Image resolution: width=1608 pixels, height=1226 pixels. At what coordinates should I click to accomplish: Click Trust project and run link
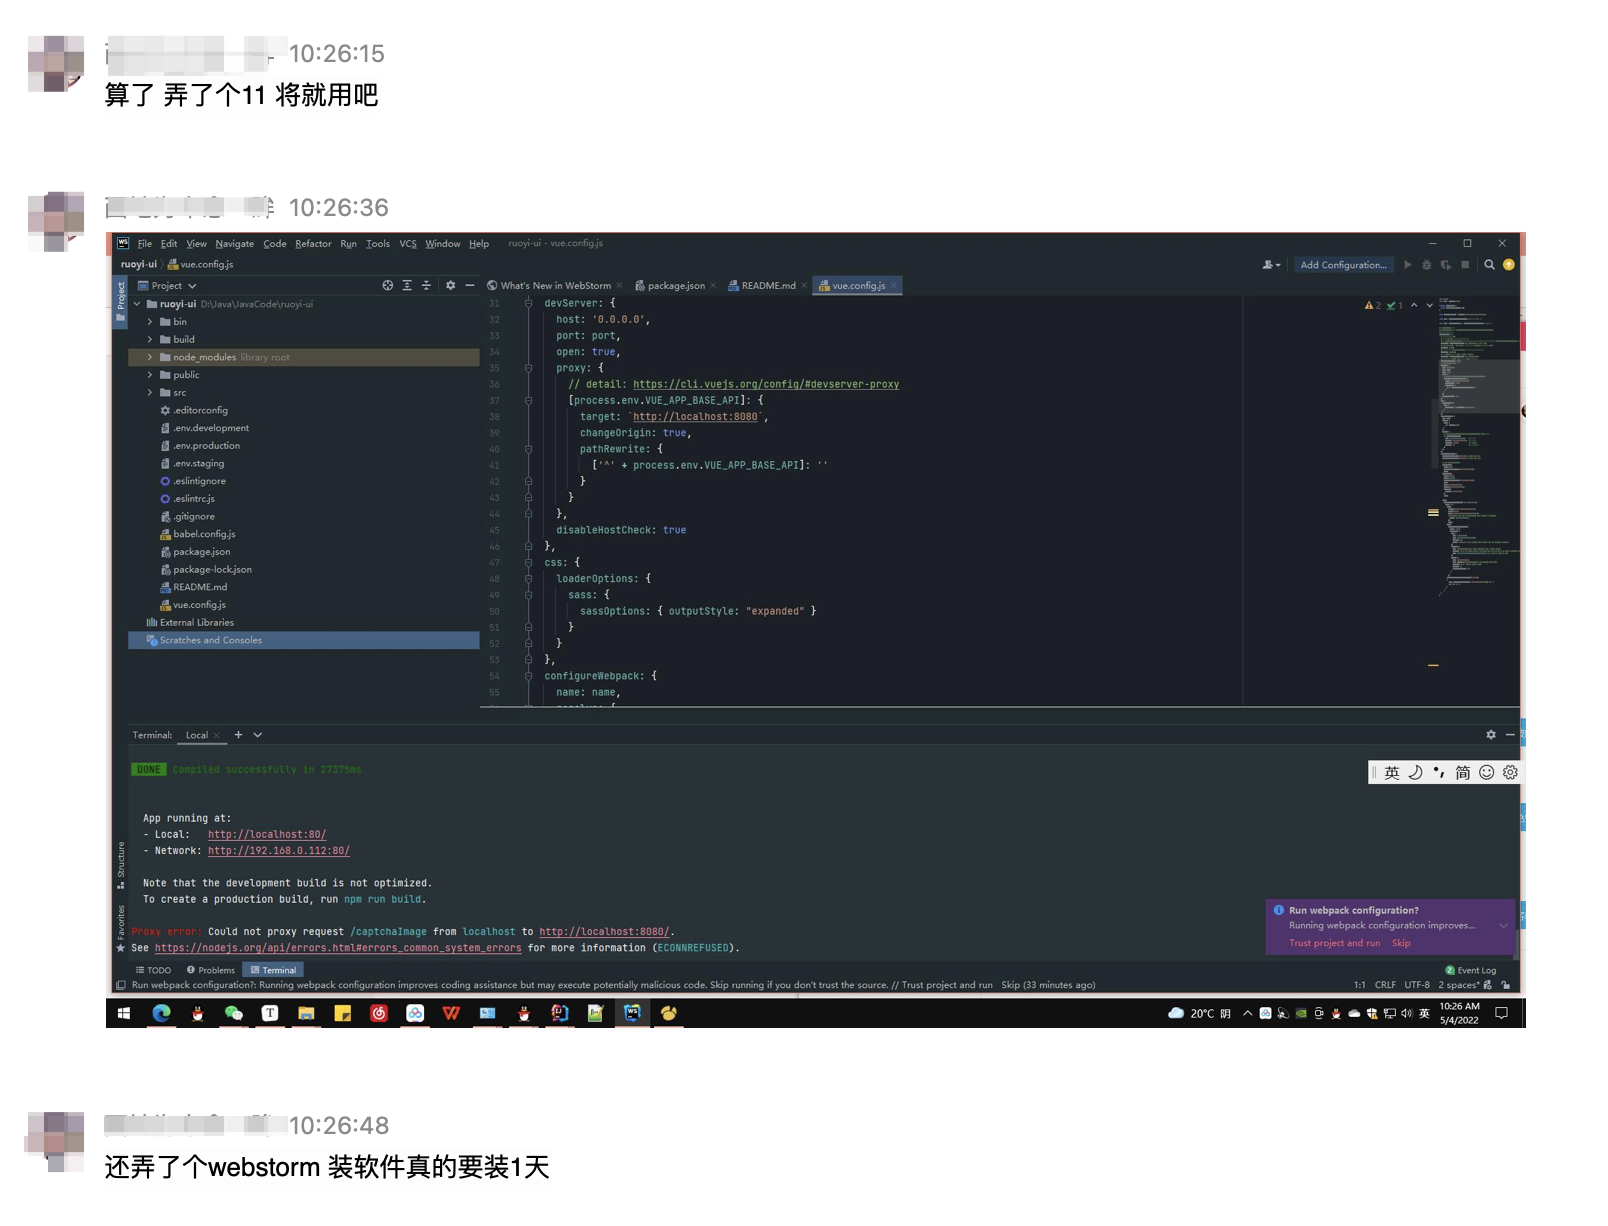(1334, 943)
